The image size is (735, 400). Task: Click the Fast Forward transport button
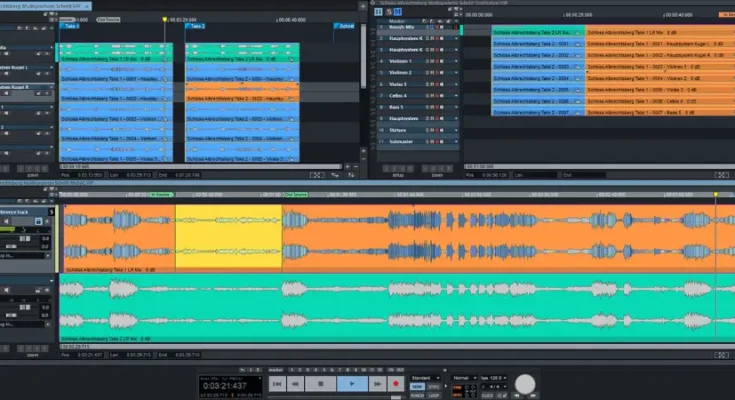tap(378, 383)
